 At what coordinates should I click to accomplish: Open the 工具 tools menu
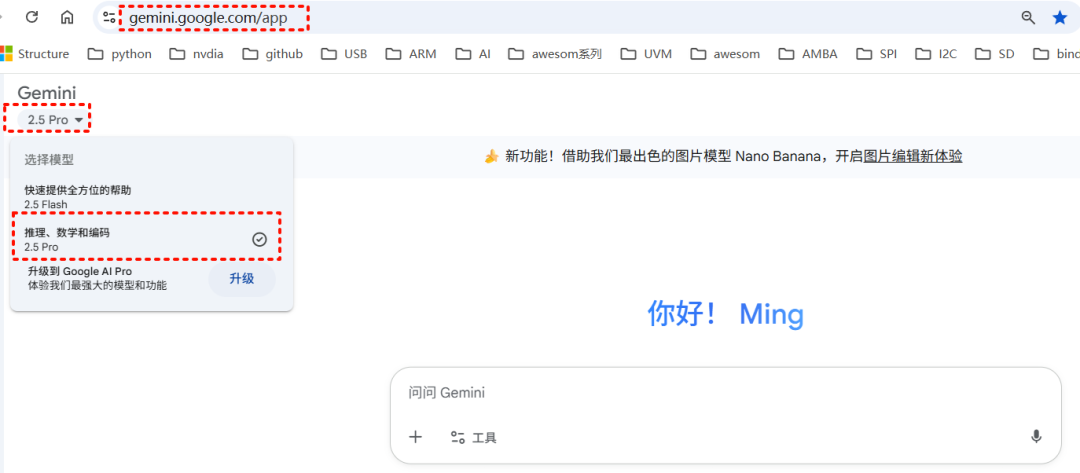473,437
